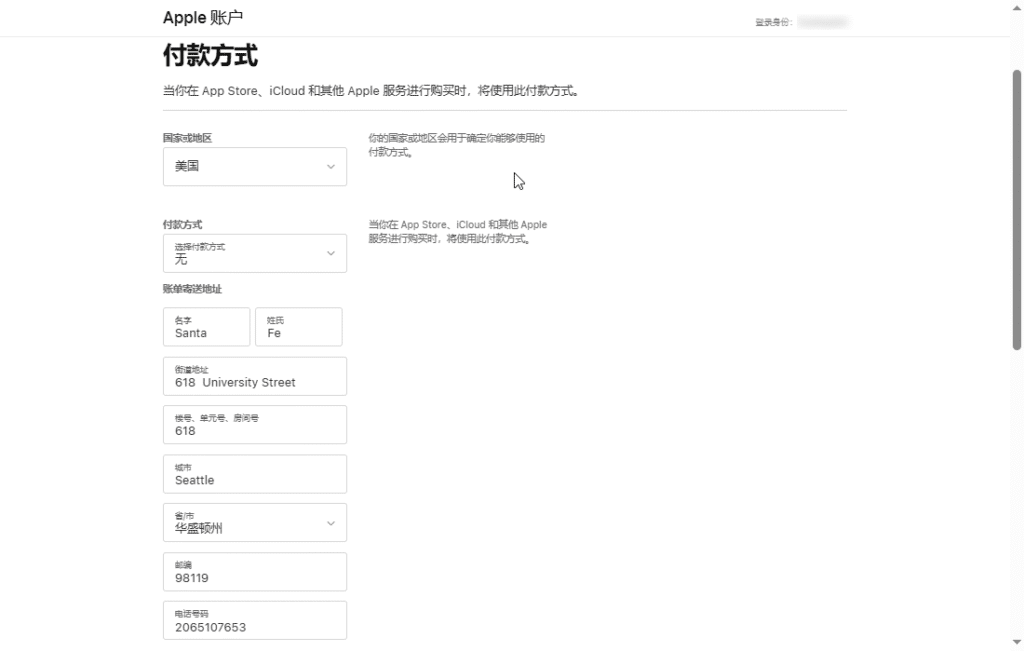Click the chevron arrow in the 美国 country selector
The height and width of the screenshot is (651, 1024).
(330, 167)
